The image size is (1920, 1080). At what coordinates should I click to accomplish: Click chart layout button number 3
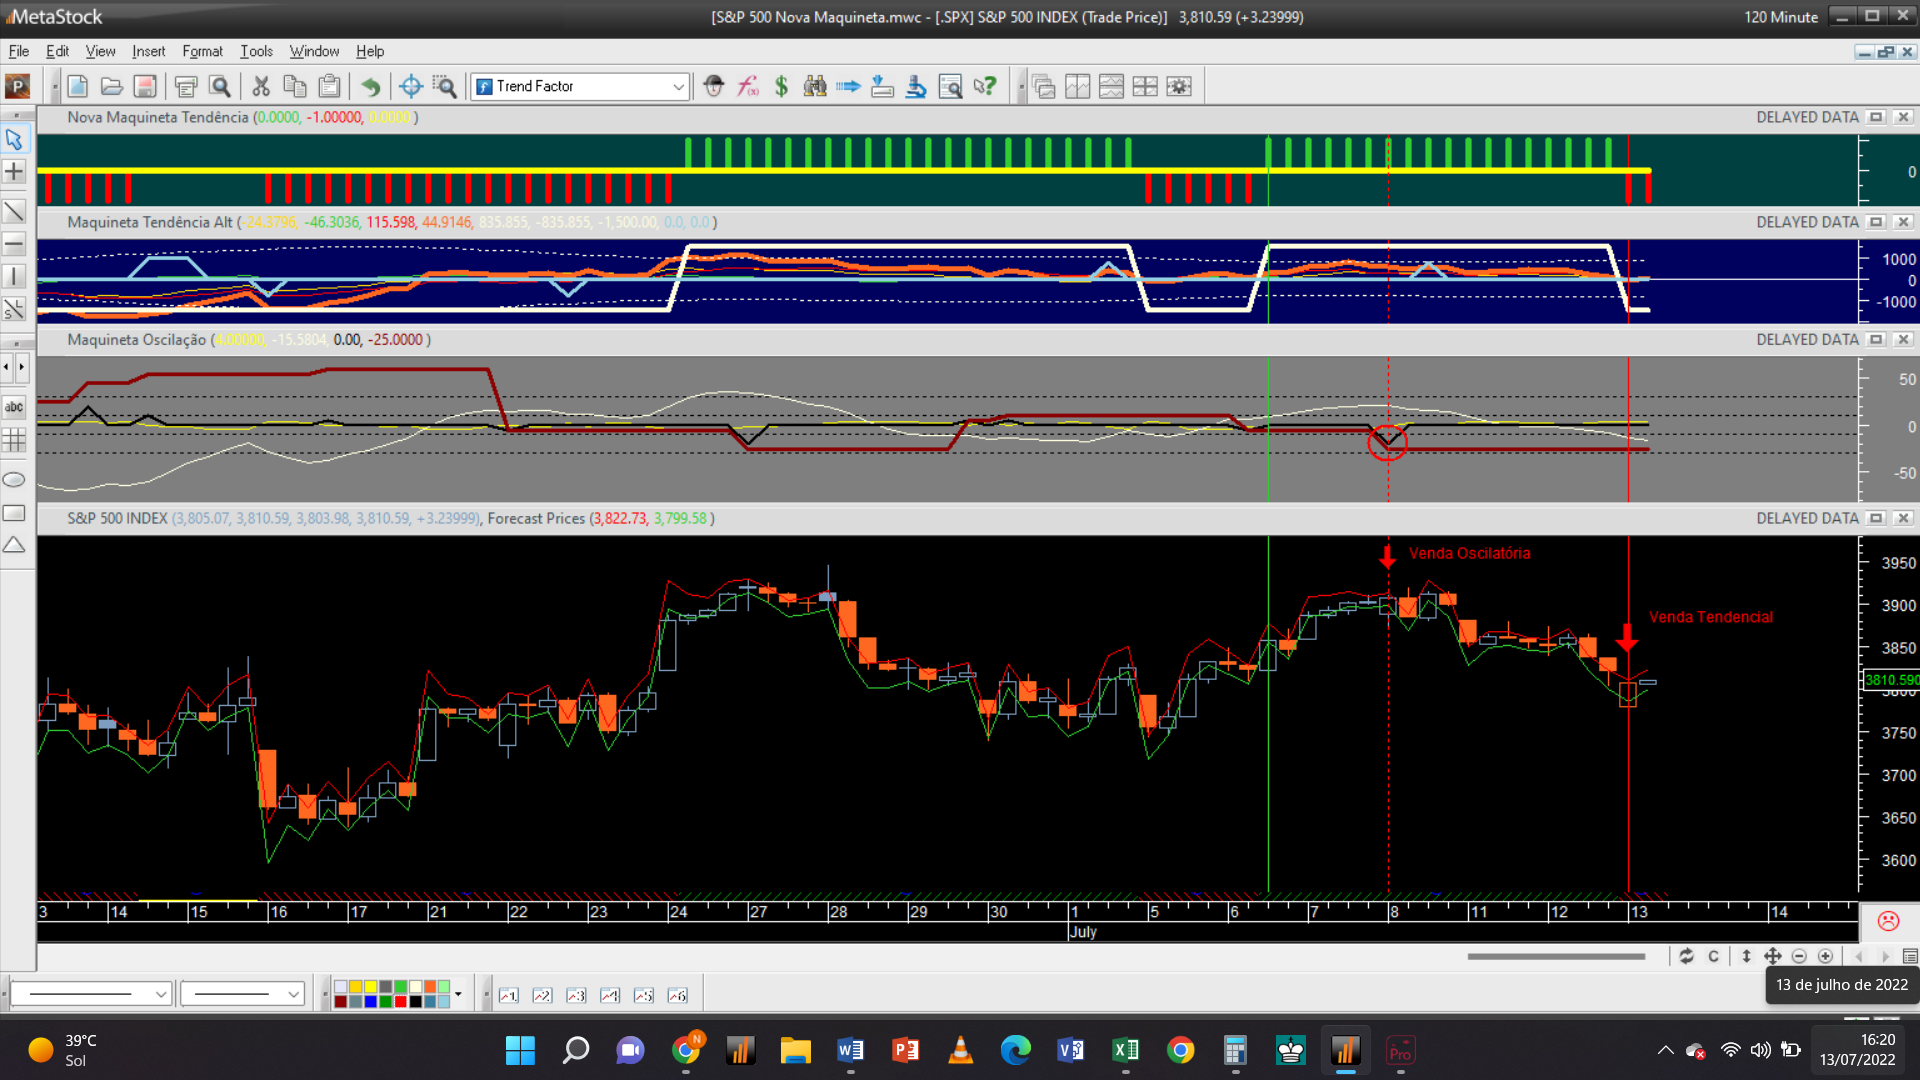pyautogui.click(x=576, y=995)
